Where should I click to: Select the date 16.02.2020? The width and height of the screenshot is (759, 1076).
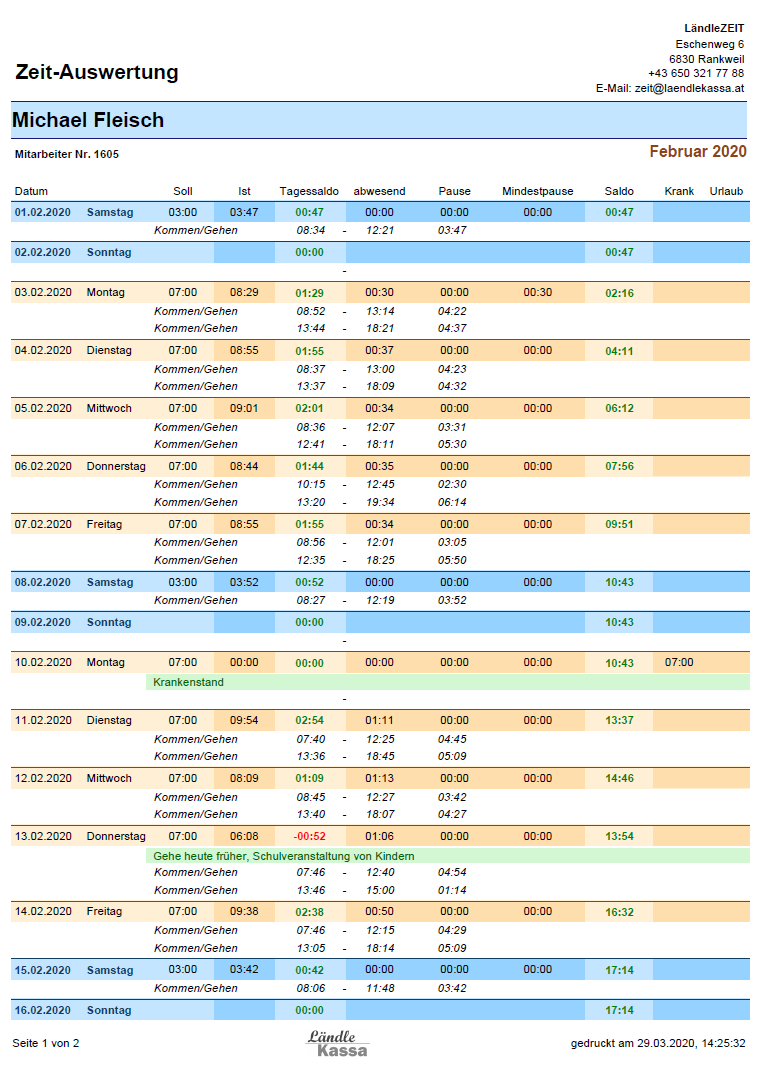tap(43, 1010)
